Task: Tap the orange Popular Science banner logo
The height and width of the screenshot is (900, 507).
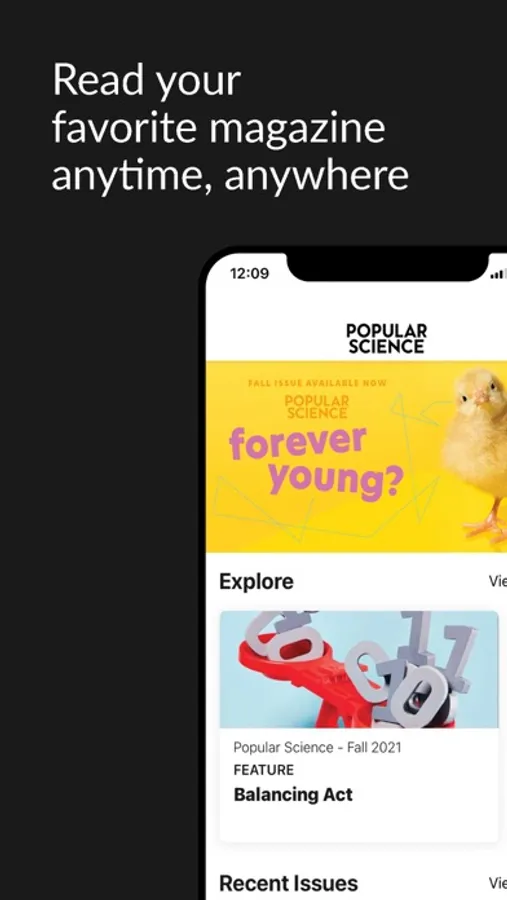Action: pyautogui.click(x=316, y=407)
